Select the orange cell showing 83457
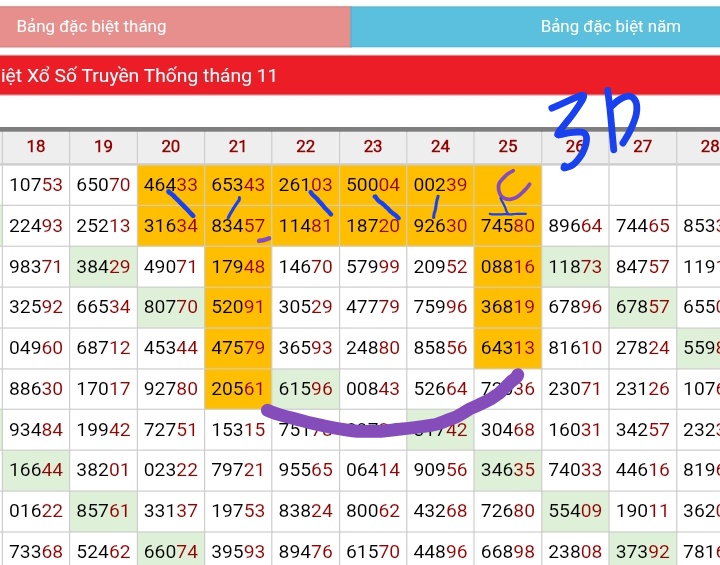The width and height of the screenshot is (720, 565). tap(238, 226)
